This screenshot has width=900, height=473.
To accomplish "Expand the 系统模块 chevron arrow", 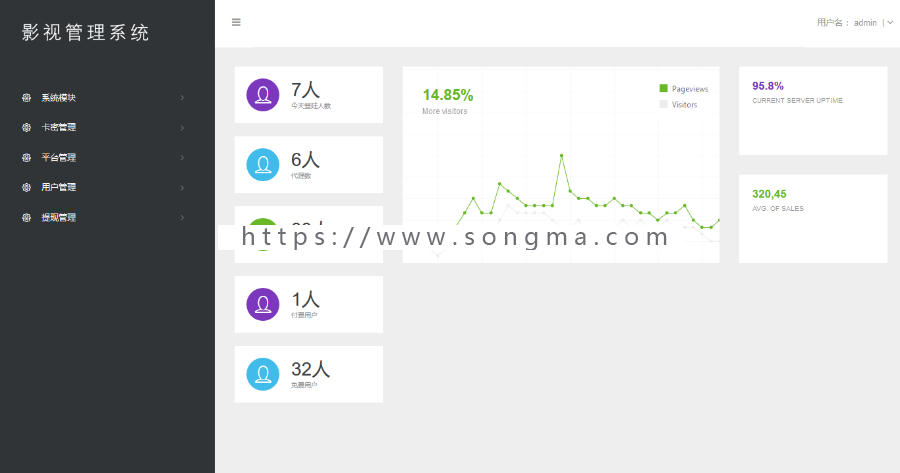I will [182, 98].
